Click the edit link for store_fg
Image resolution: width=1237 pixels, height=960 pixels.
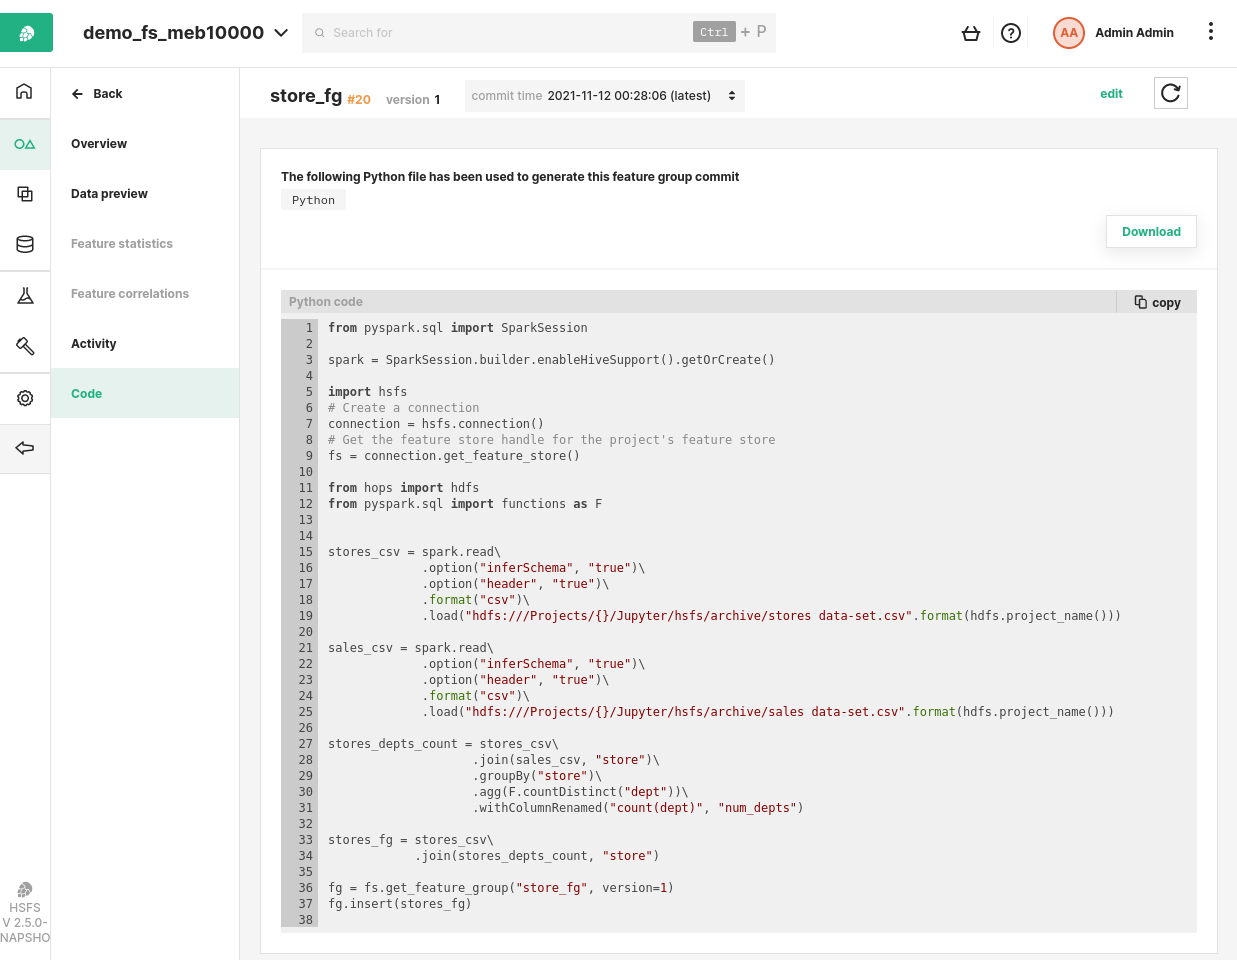[x=1111, y=93]
